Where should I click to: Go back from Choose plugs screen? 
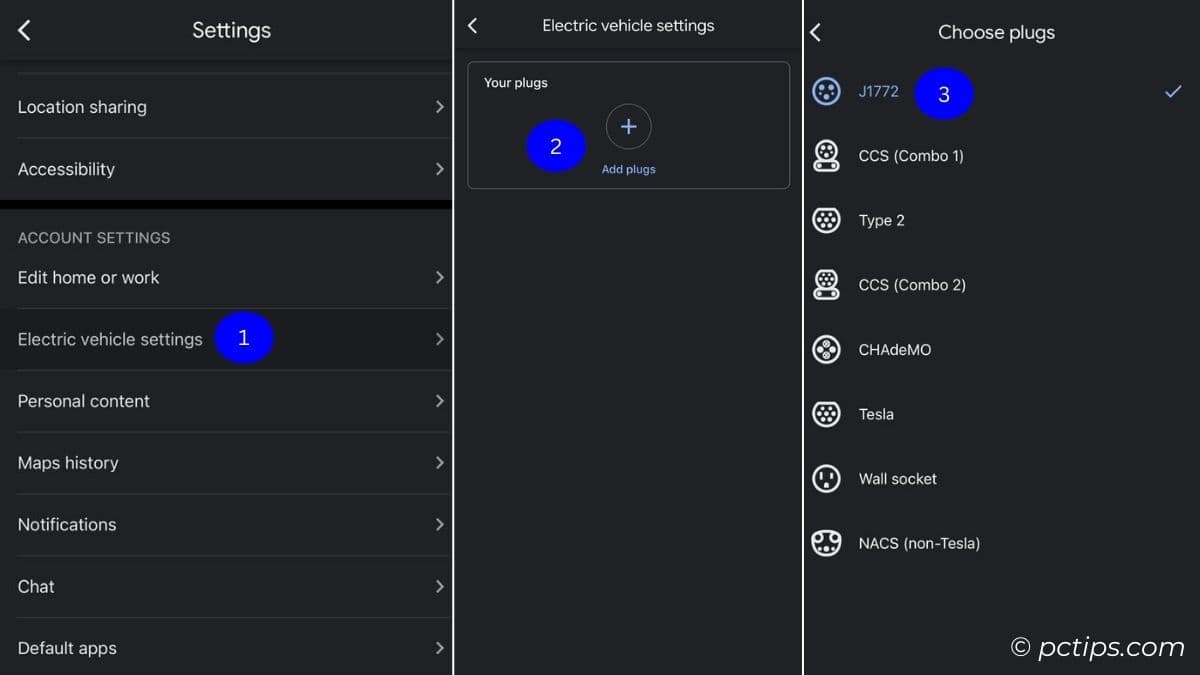816,33
